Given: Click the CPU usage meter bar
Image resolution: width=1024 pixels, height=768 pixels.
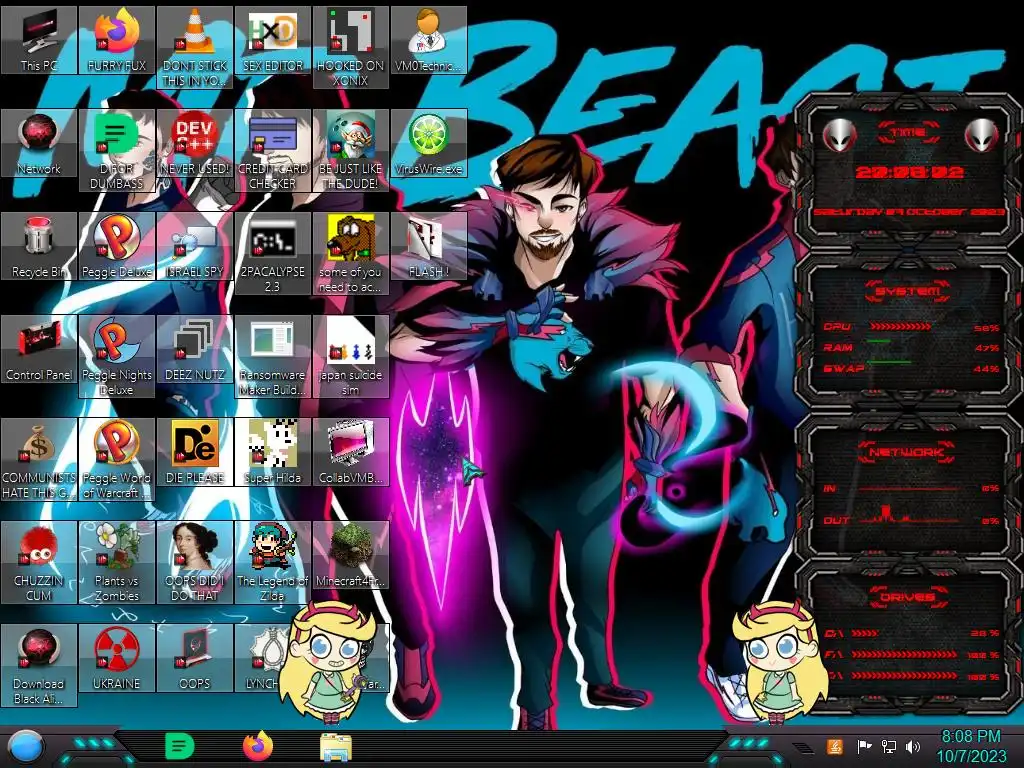Looking at the screenshot, I should coord(901,327).
